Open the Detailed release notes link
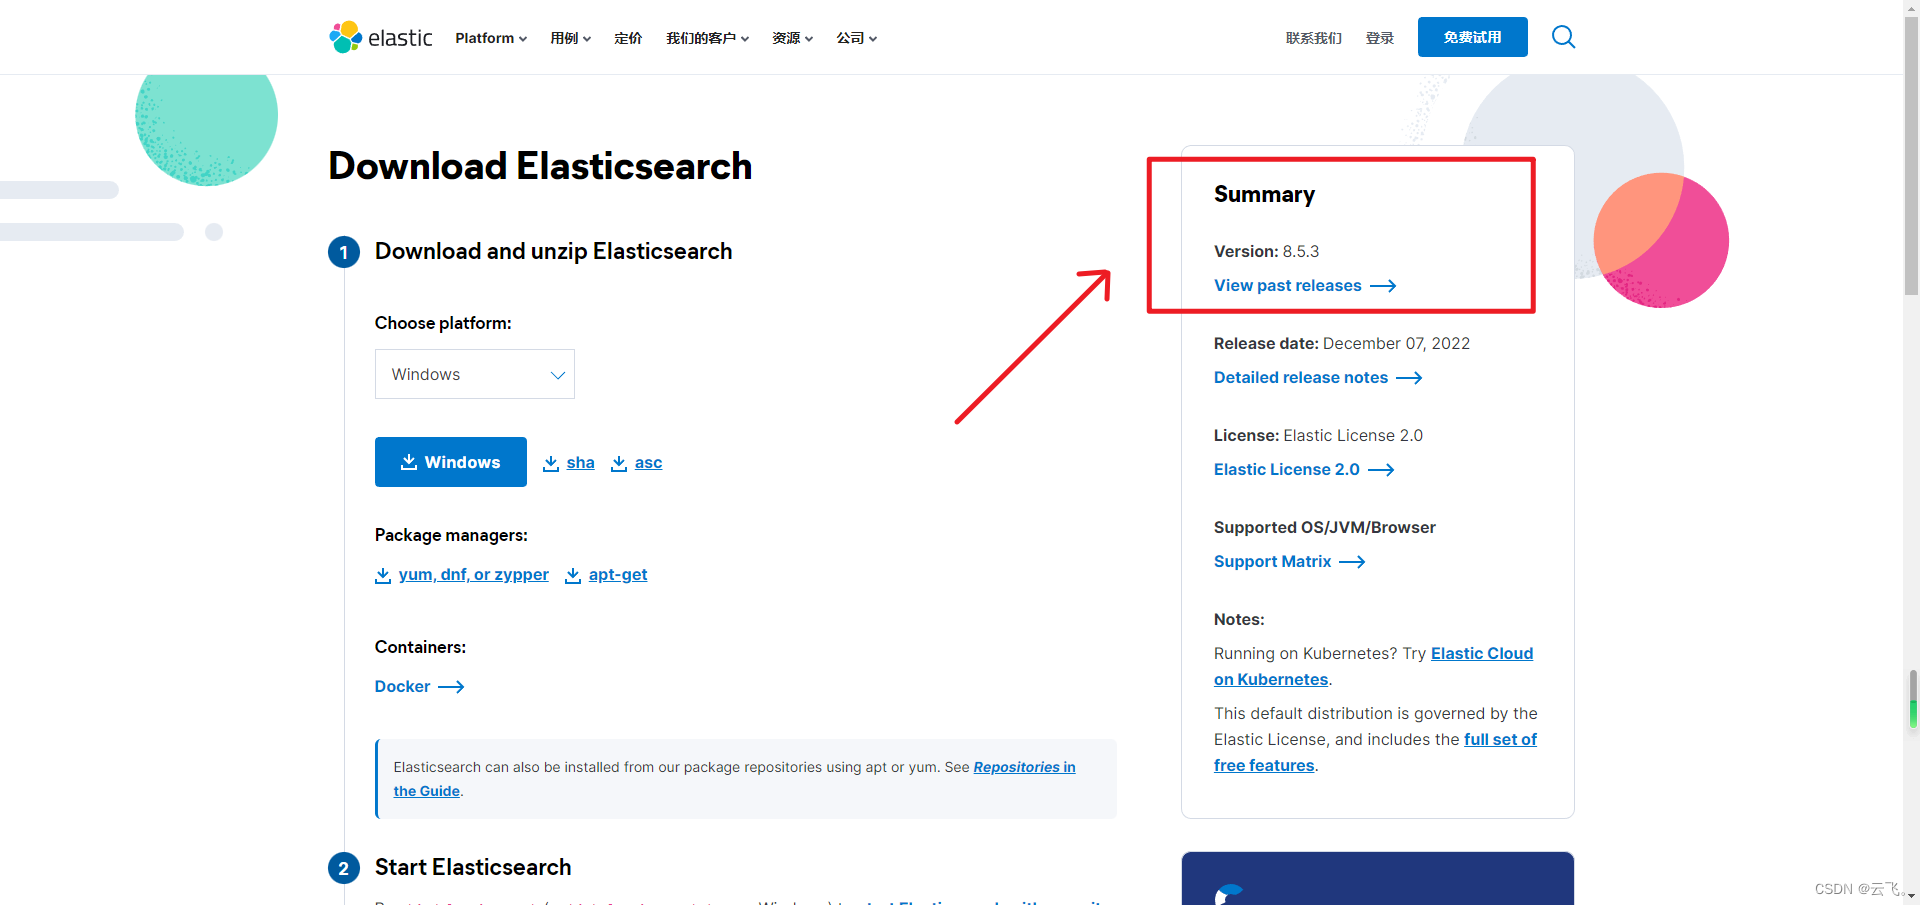Screen dimensions: 1920x905 [x=1300, y=378]
